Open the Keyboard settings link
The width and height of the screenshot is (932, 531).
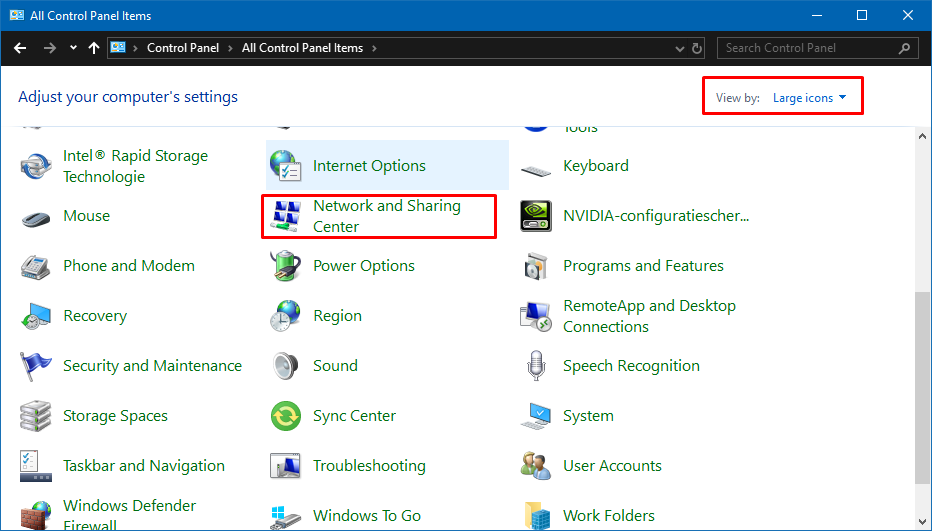click(596, 165)
